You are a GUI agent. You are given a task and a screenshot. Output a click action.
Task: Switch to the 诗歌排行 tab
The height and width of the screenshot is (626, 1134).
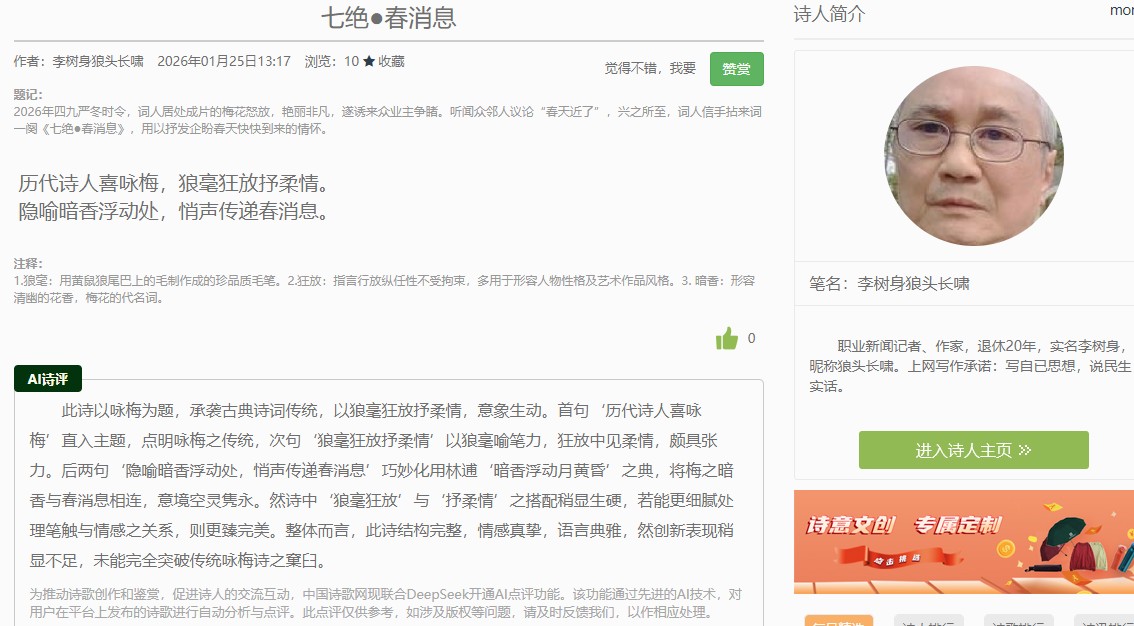pyautogui.click(x=1018, y=621)
